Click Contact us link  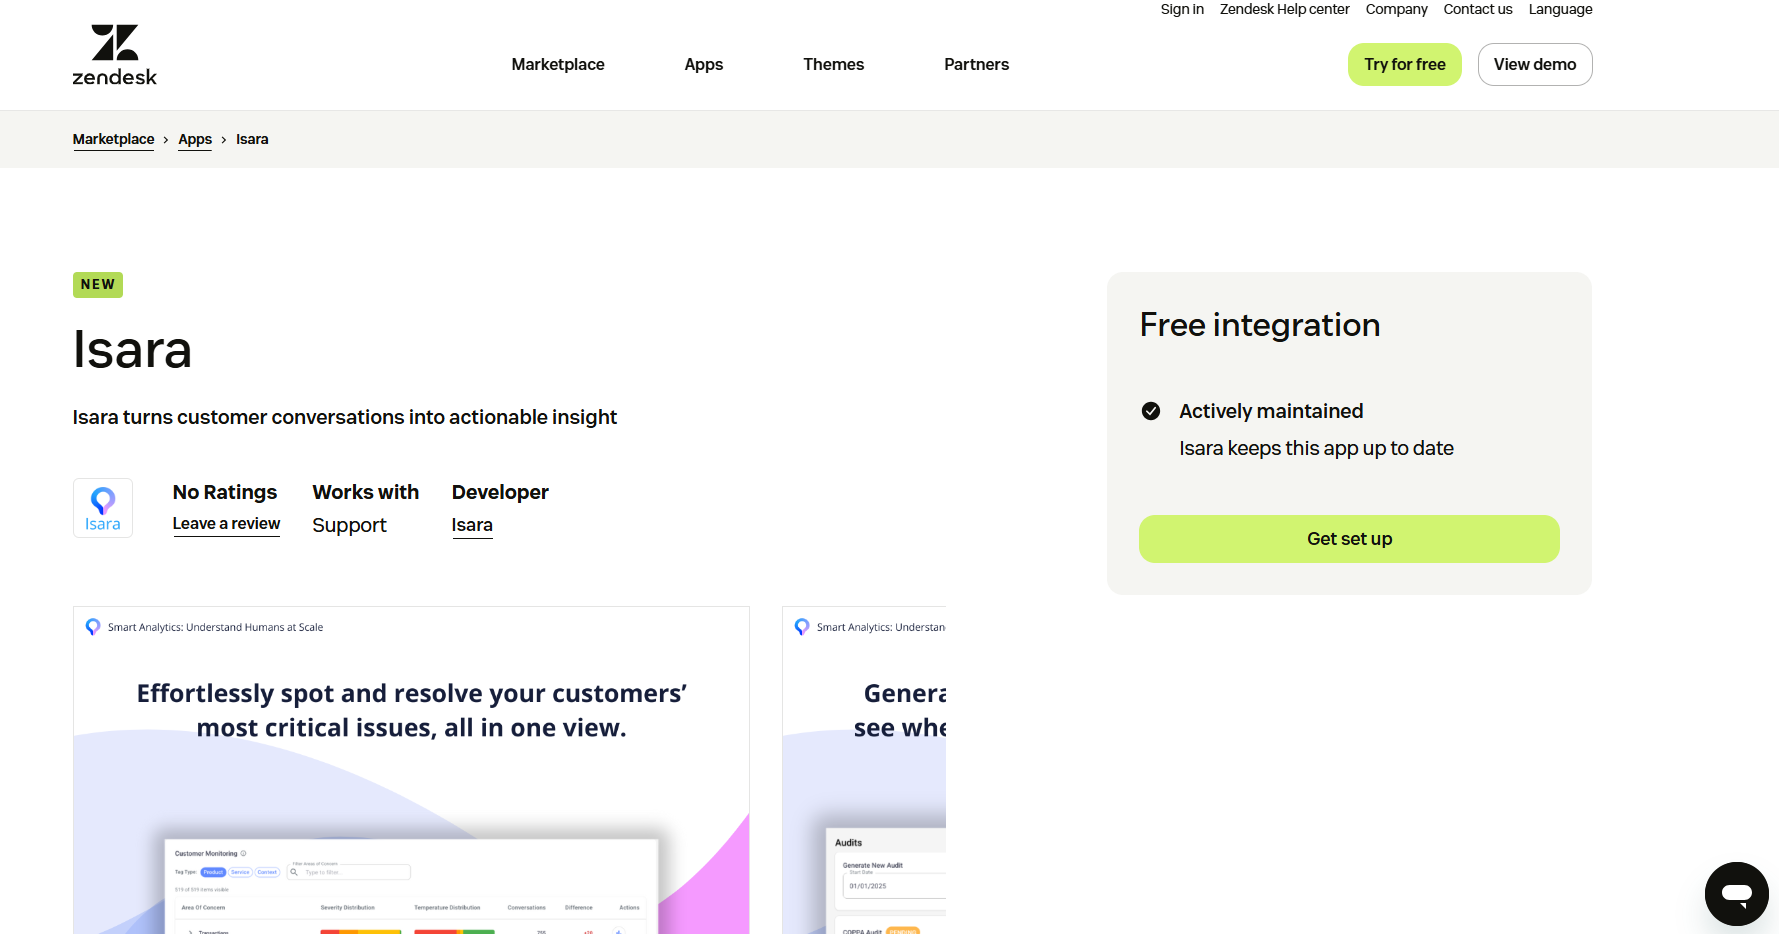pyautogui.click(x=1477, y=9)
